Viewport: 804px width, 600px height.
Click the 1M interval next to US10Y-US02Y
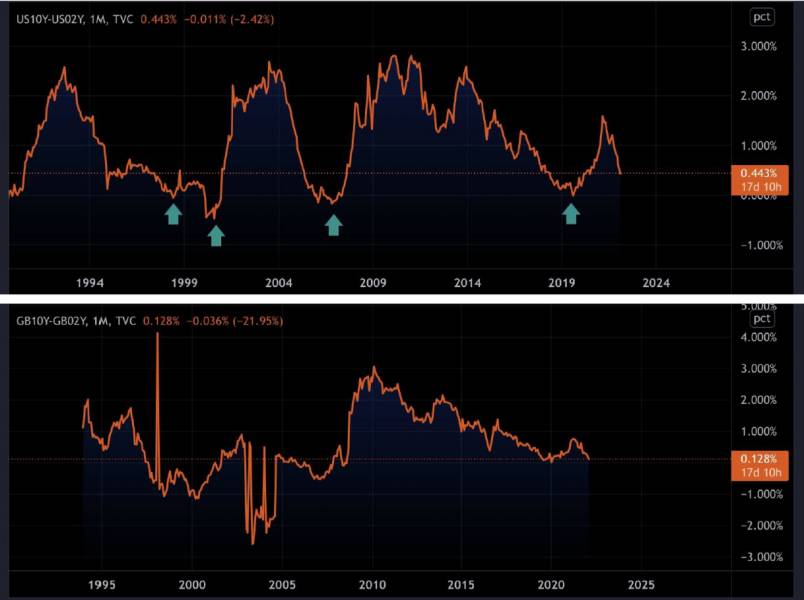point(97,19)
